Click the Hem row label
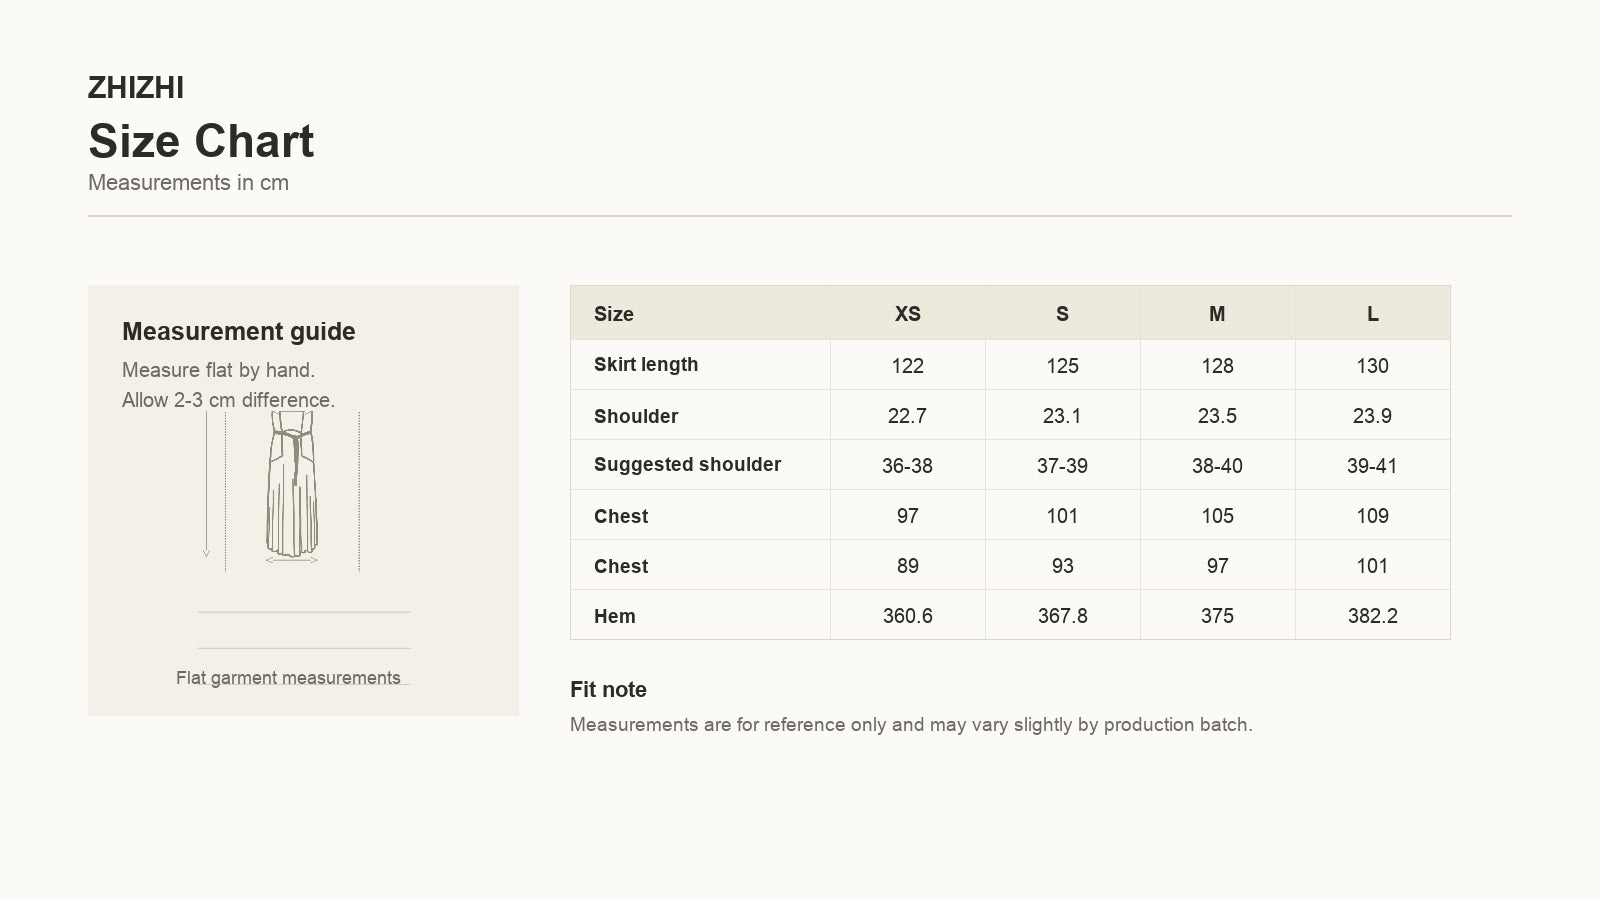 (614, 616)
